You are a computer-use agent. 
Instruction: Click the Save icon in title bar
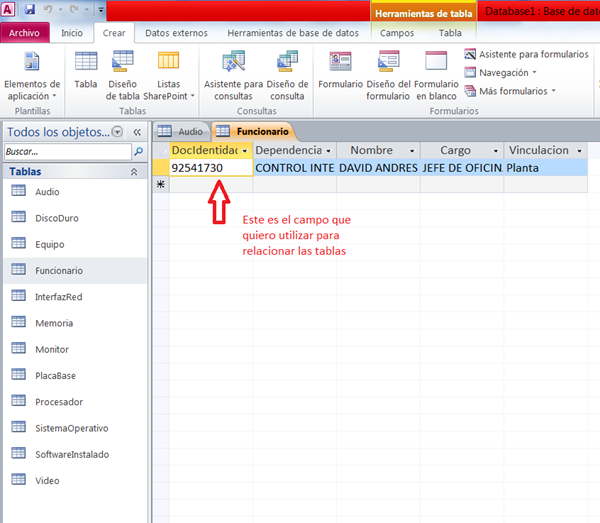click(x=30, y=9)
